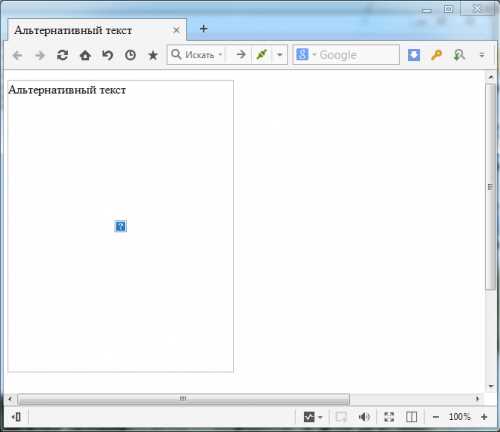The height and width of the screenshot is (432, 500).
Task: Open a new tab with the plus button
Action: (204, 29)
